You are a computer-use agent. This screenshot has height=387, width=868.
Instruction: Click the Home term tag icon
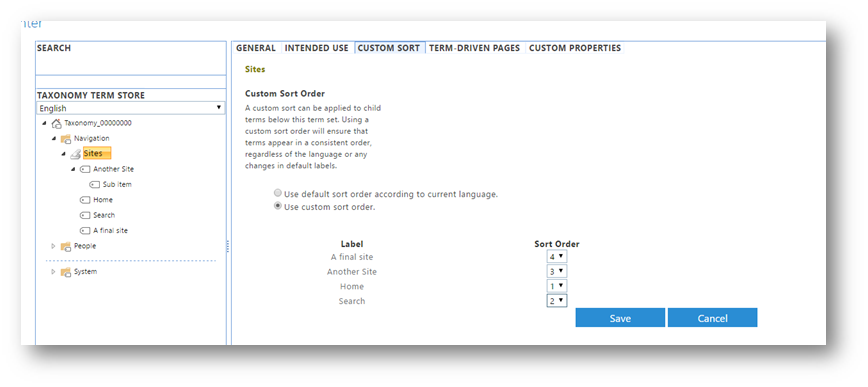85,200
